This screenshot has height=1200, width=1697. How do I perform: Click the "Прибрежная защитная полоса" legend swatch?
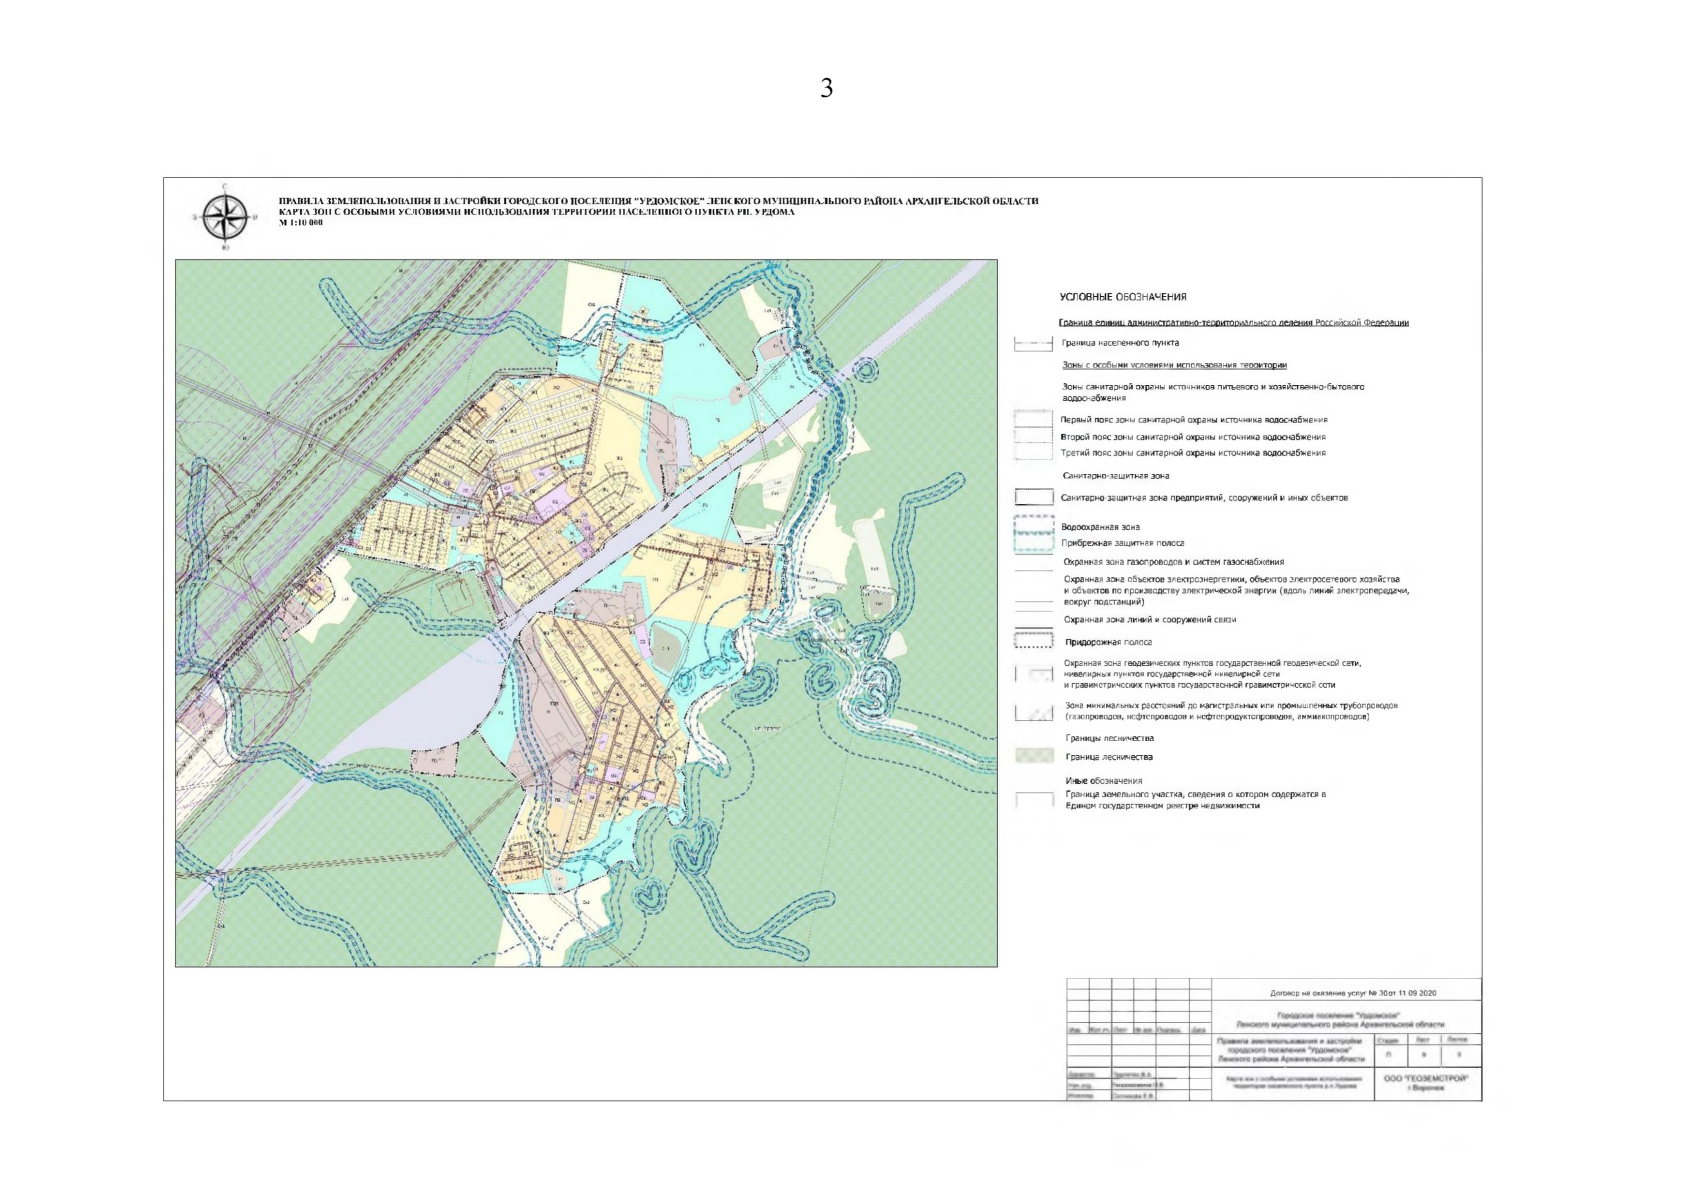pyautogui.click(x=1033, y=543)
